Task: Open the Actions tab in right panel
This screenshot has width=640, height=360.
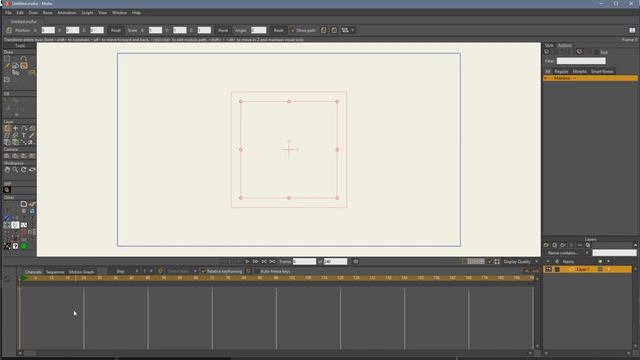Action: [564, 46]
